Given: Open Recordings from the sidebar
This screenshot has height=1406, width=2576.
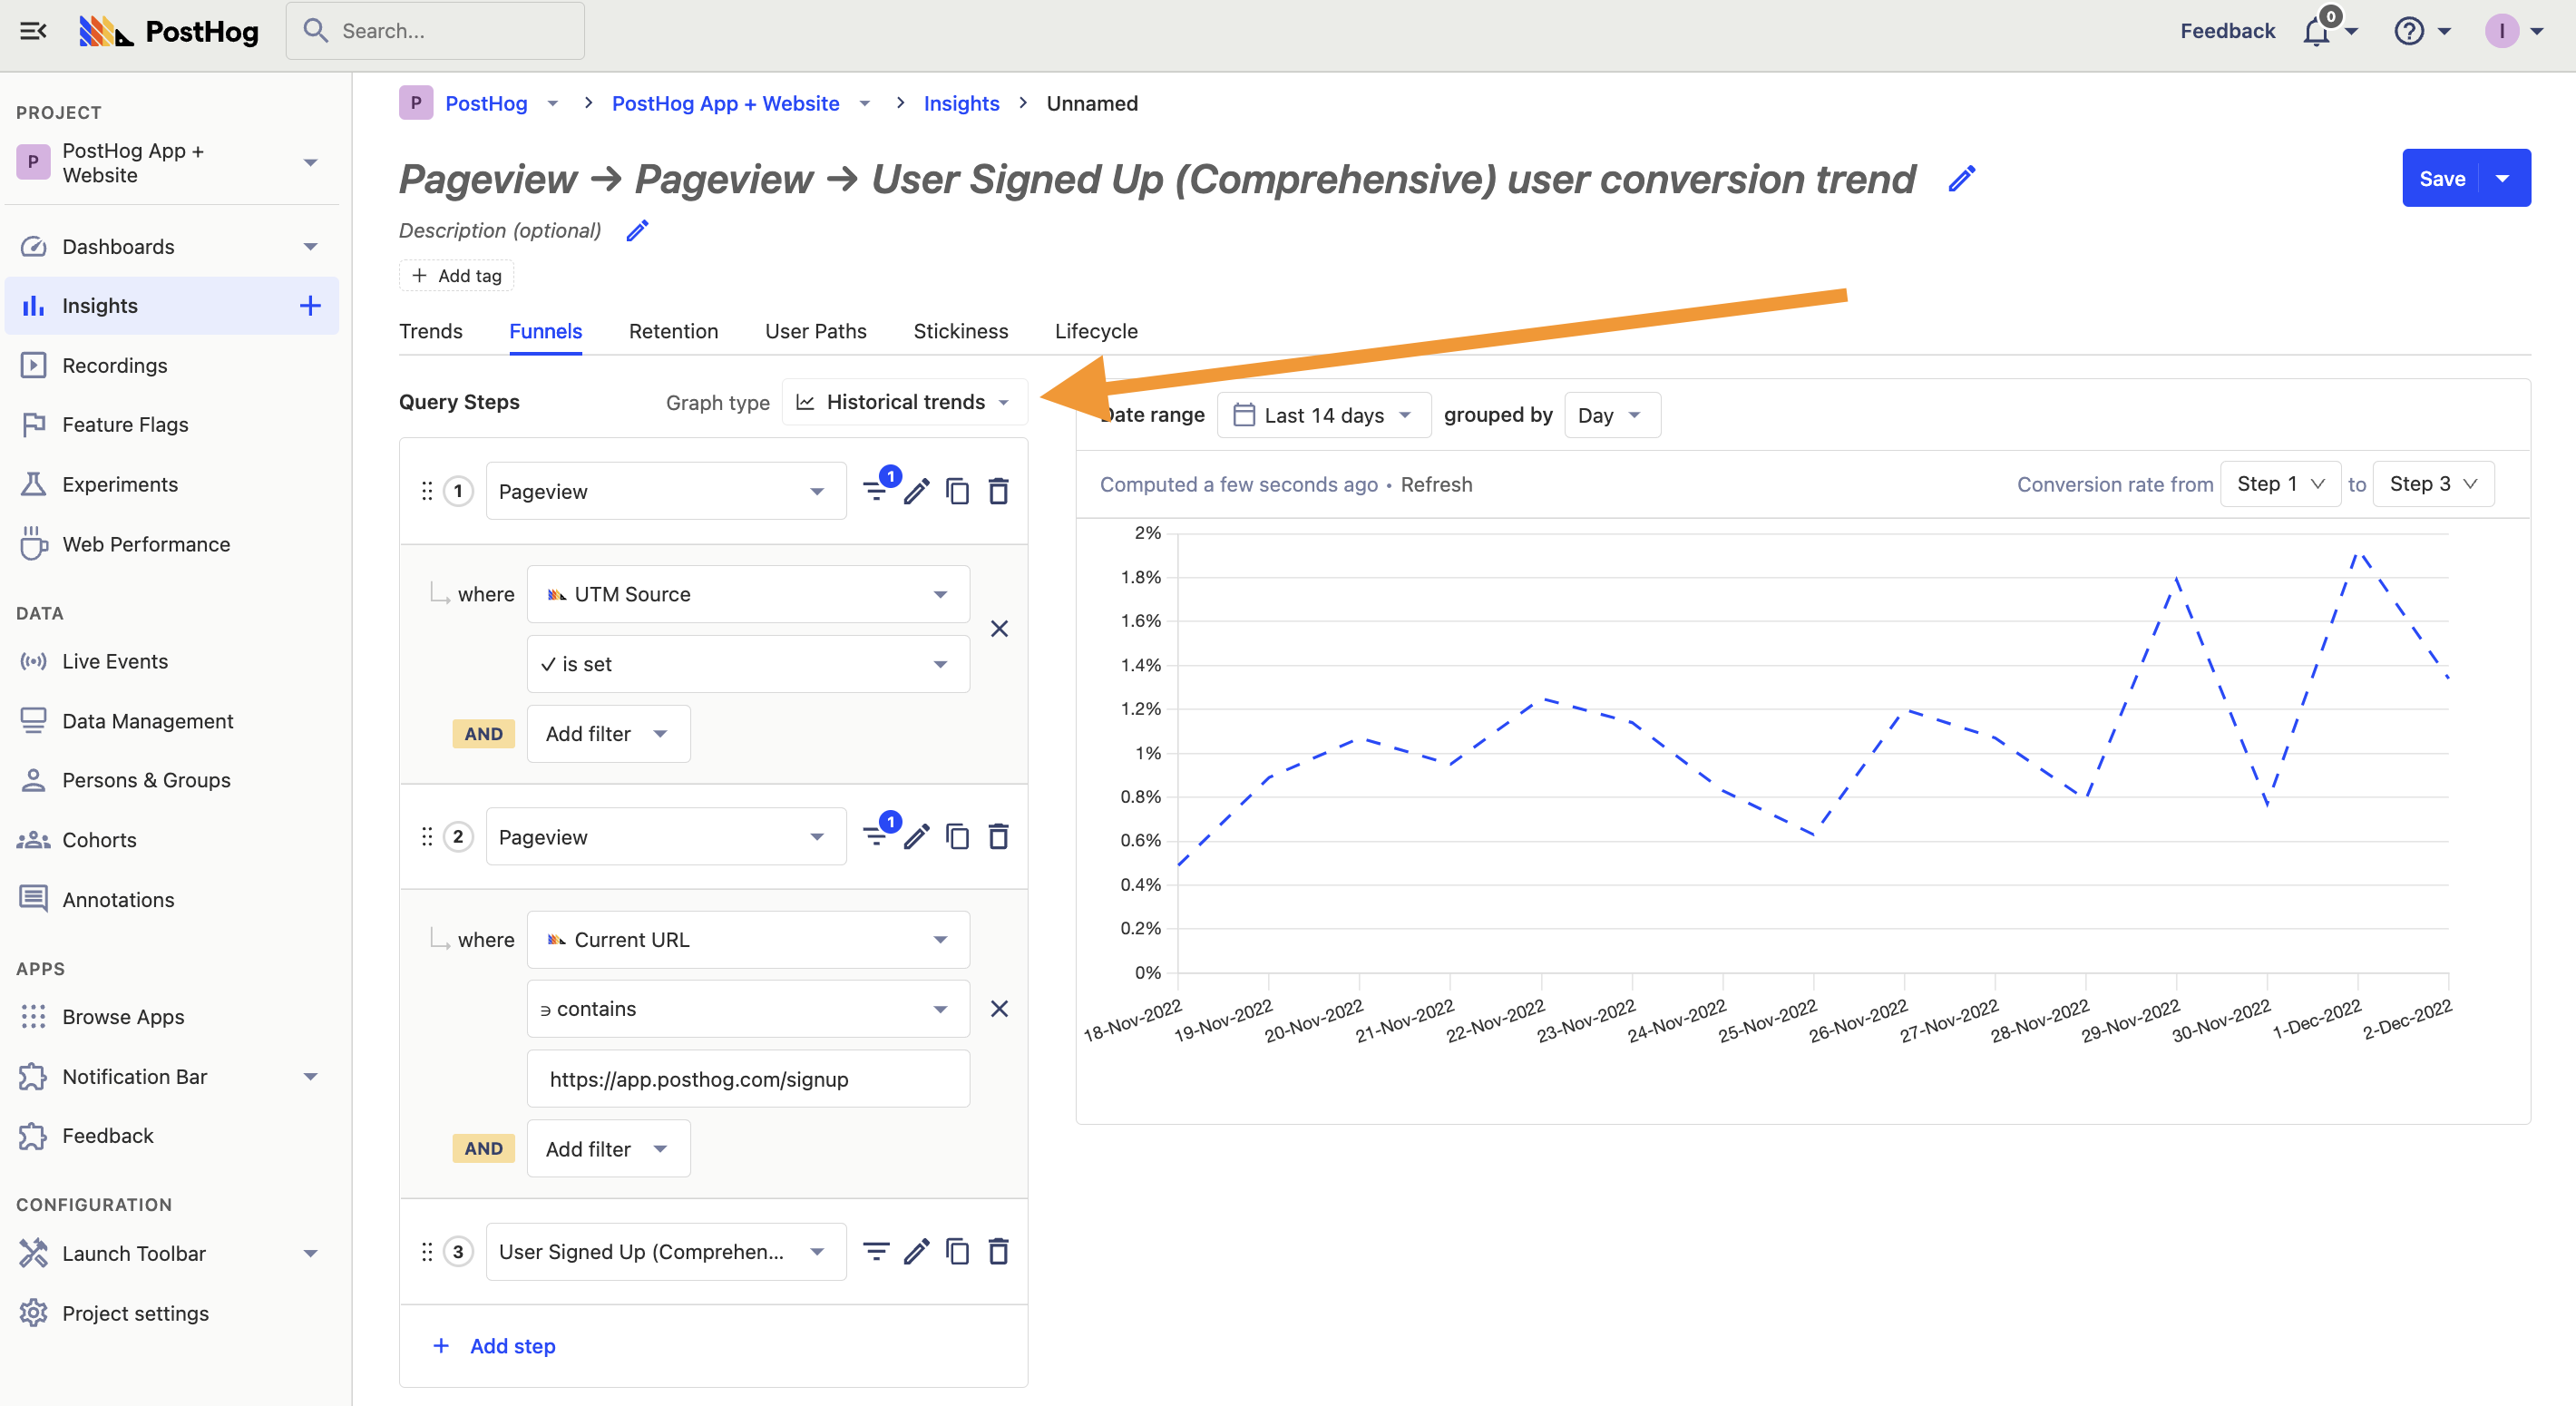Looking at the screenshot, I should [116, 365].
